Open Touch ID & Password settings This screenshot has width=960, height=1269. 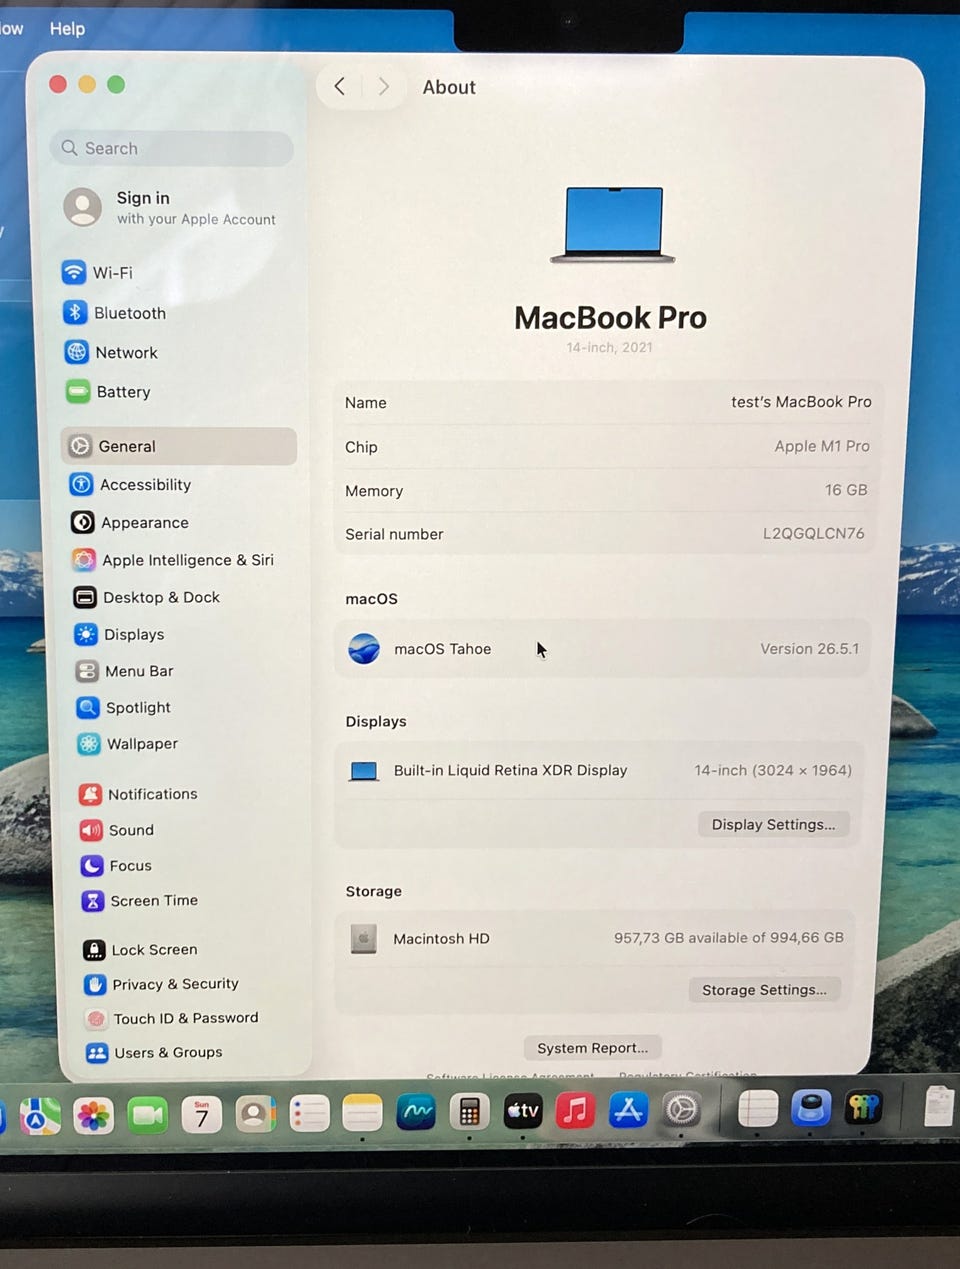tap(172, 1018)
